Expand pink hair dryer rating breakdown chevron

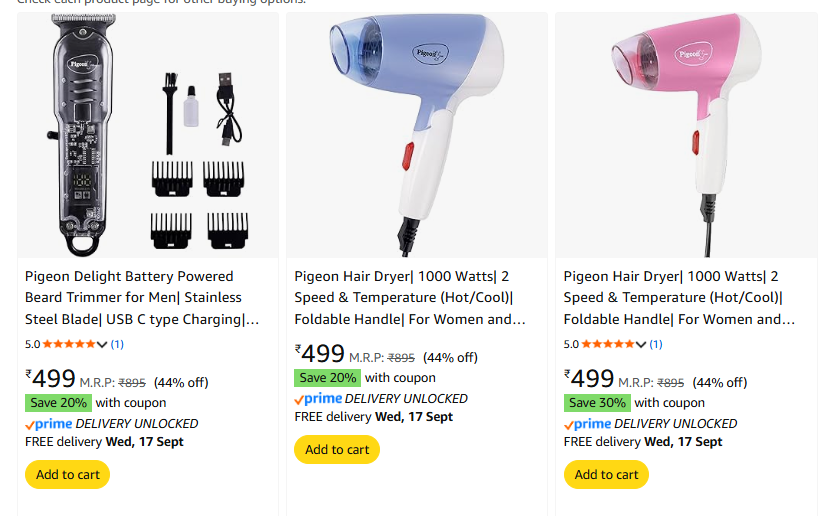click(x=641, y=345)
